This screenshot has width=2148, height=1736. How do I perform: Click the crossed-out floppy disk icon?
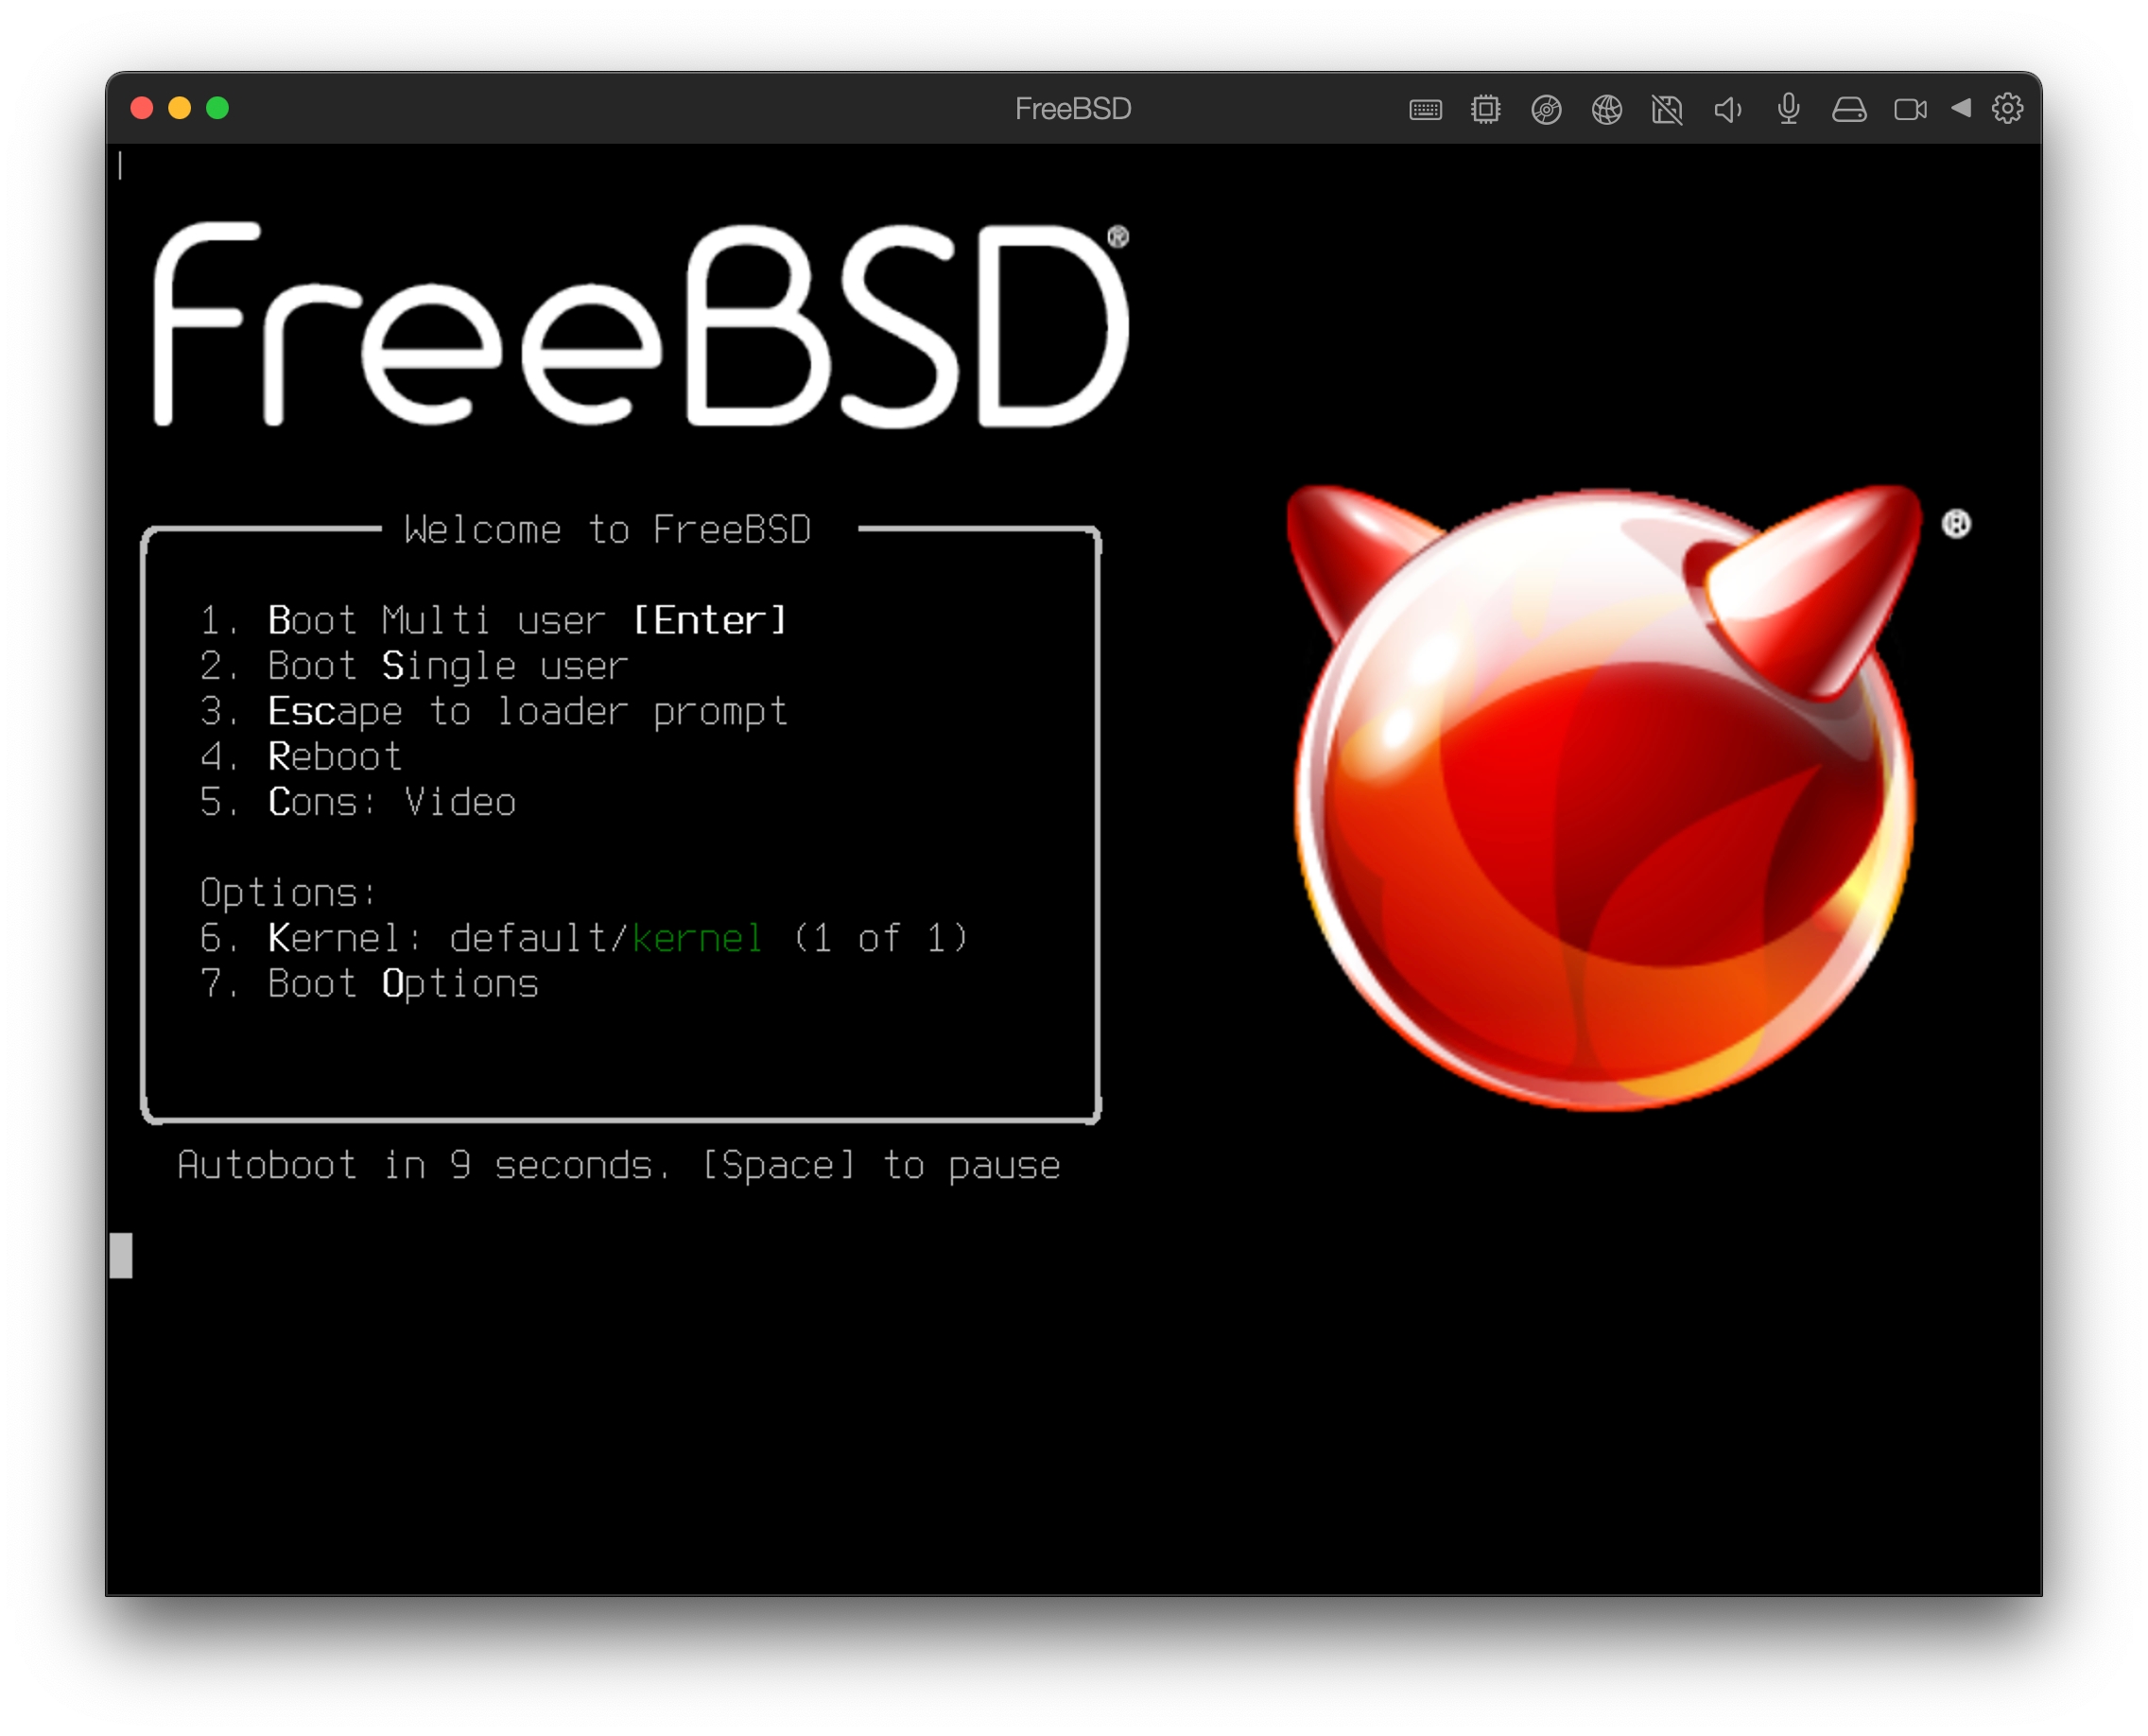(x=1667, y=109)
